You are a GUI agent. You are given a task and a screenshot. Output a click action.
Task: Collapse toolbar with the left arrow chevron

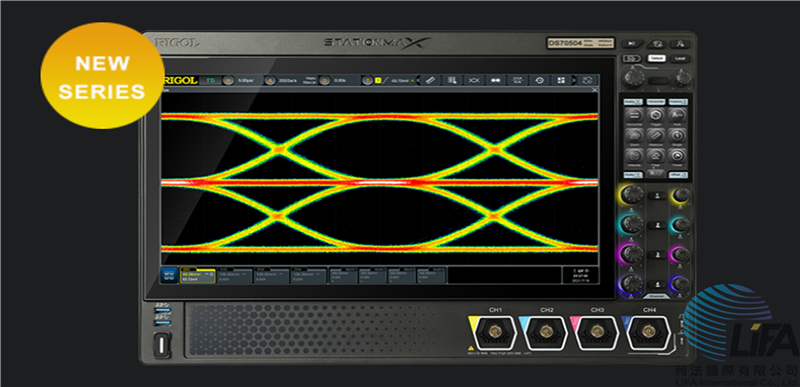pyautogui.click(x=418, y=80)
